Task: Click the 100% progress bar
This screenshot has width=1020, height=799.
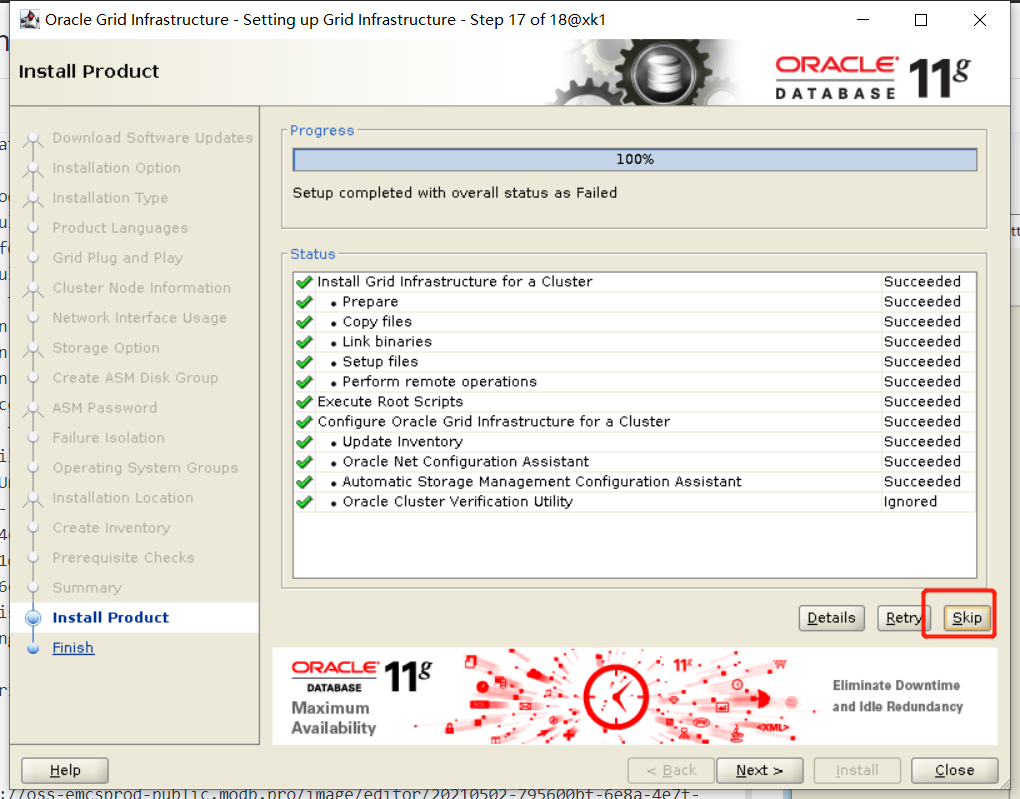Action: [635, 159]
